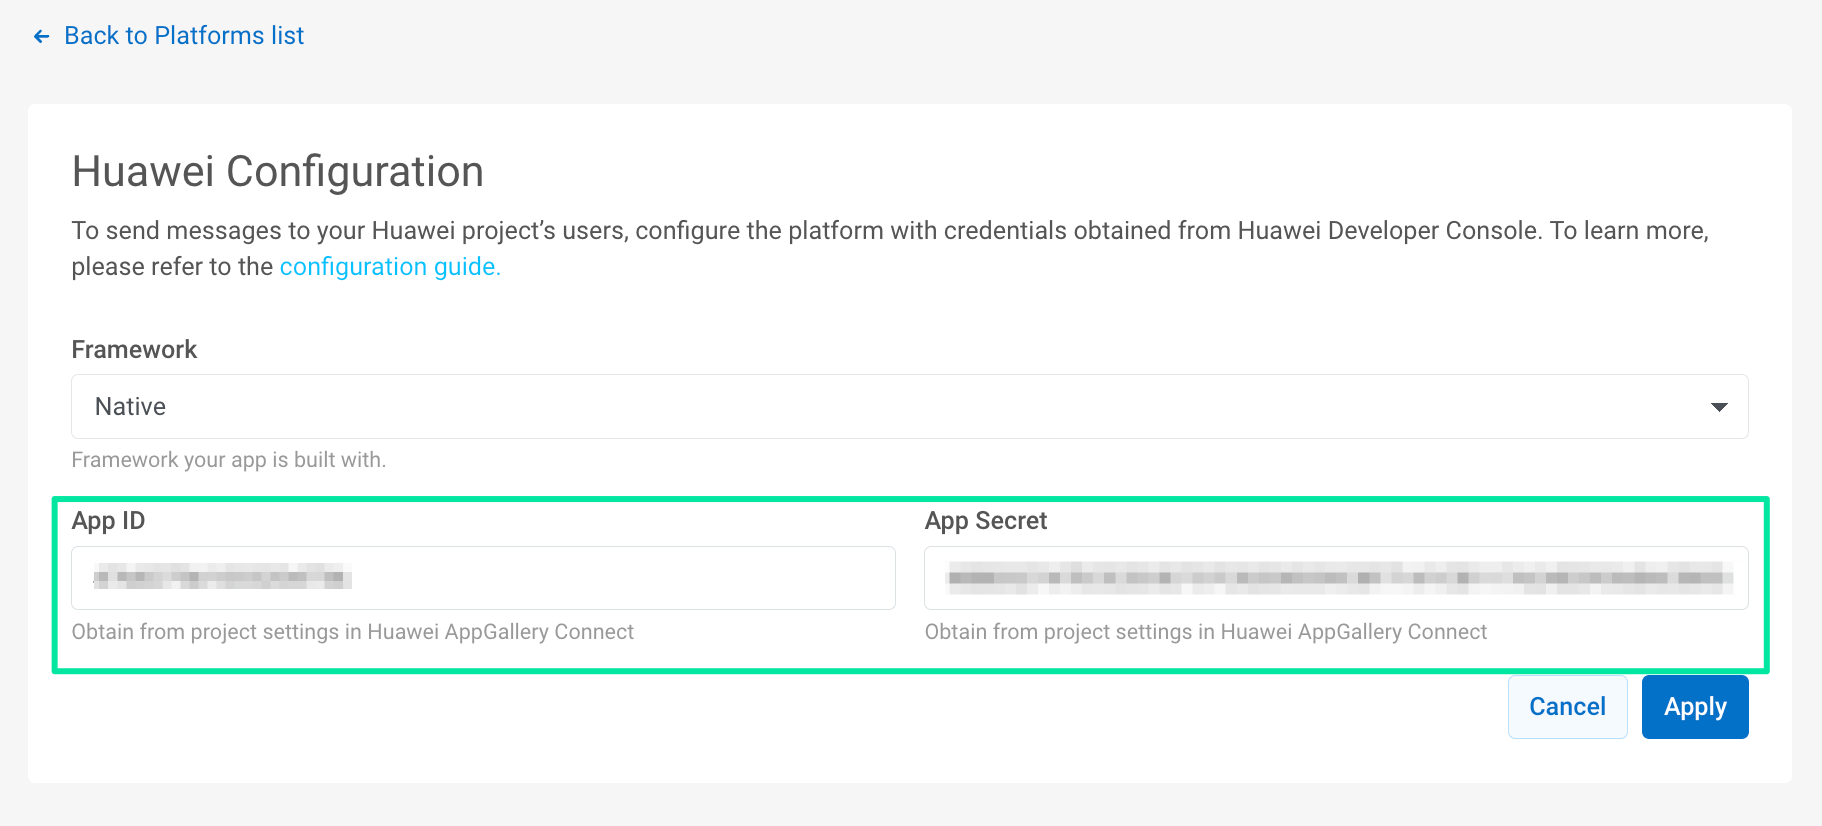Screen dimensions: 1822x826
Task: Click the back arrow icon
Action: [x=41, y=37]
